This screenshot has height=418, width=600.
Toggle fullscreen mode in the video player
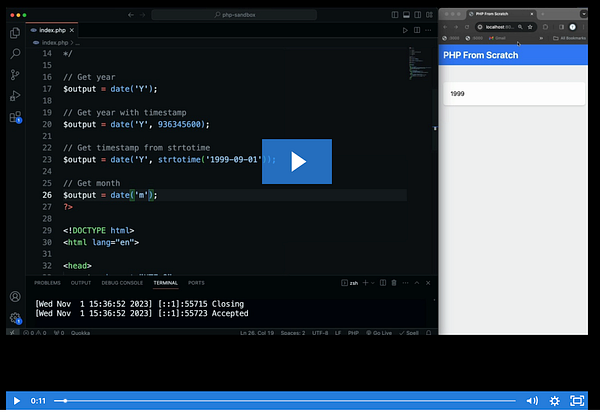point(577,400)
